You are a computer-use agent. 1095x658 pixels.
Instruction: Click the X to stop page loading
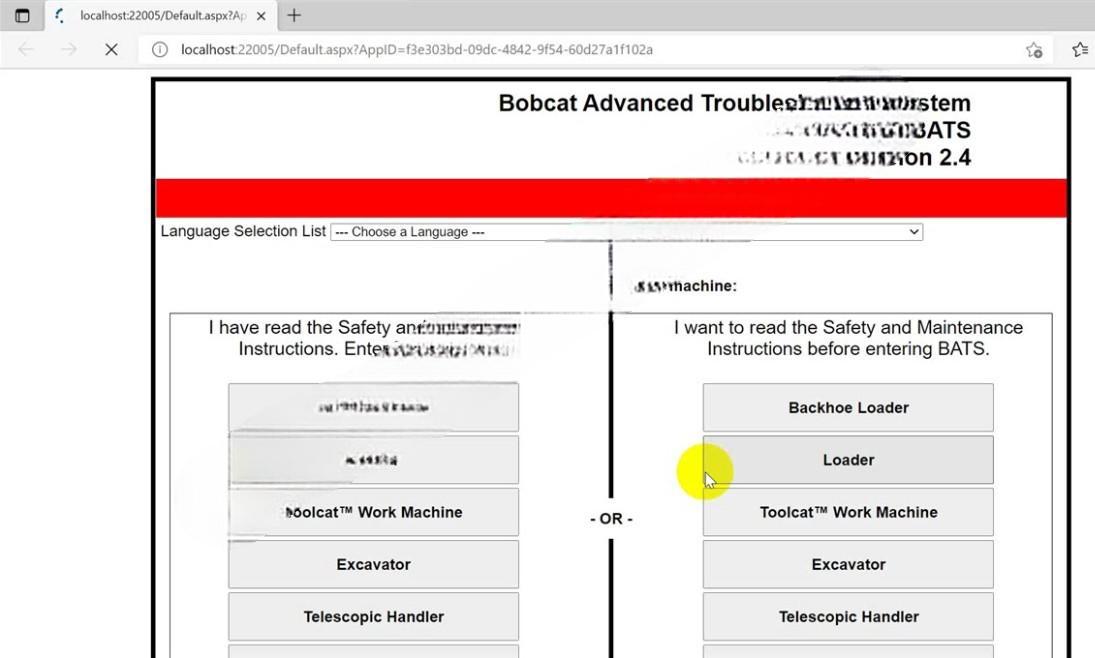coord(110,49)
